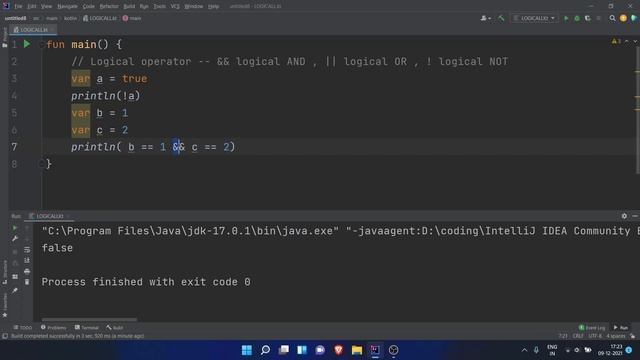
Task: Click the greyed-out Stop square in top toolbar
Action: pyautogui.click(x=599, y=18)
